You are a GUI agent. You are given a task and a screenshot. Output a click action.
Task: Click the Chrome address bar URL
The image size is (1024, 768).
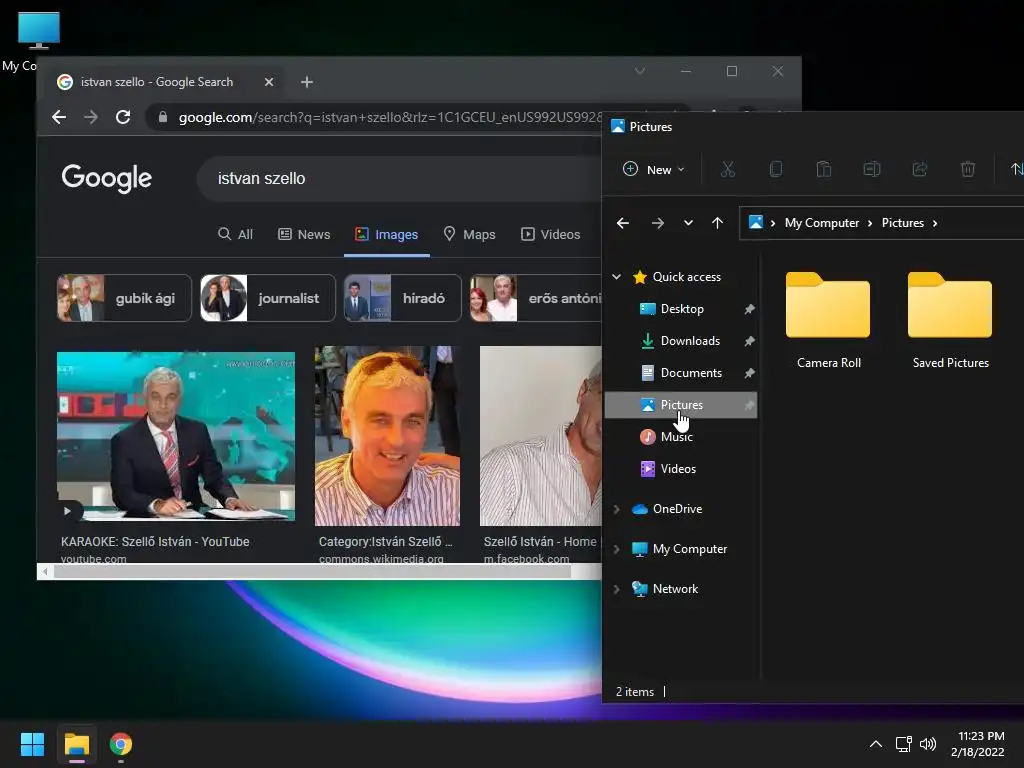[390, 118]
